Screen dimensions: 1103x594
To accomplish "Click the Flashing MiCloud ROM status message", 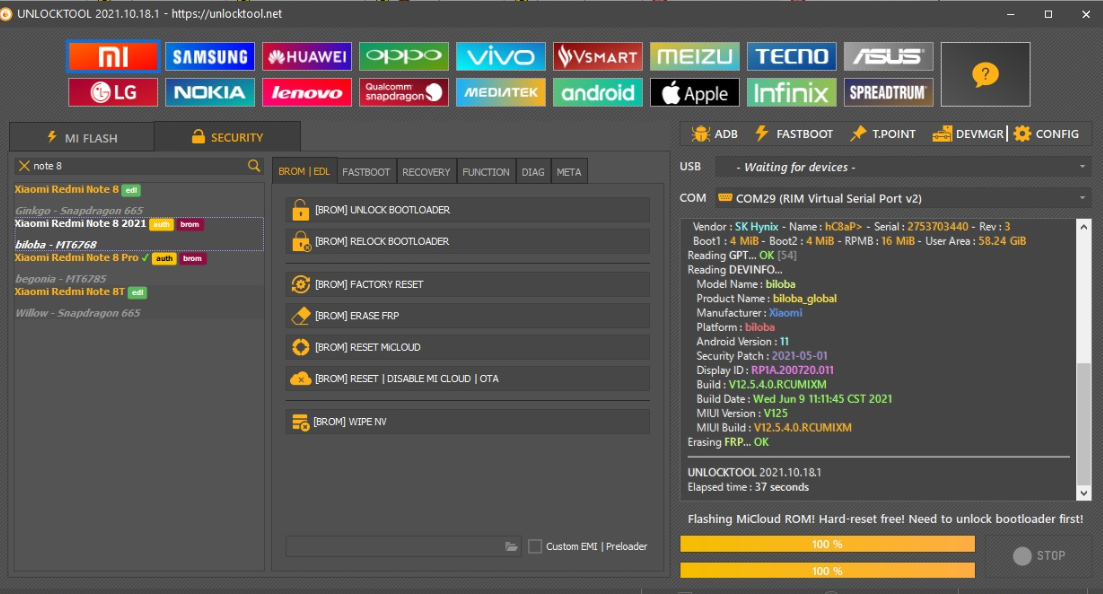I will [x=885, y=519].
